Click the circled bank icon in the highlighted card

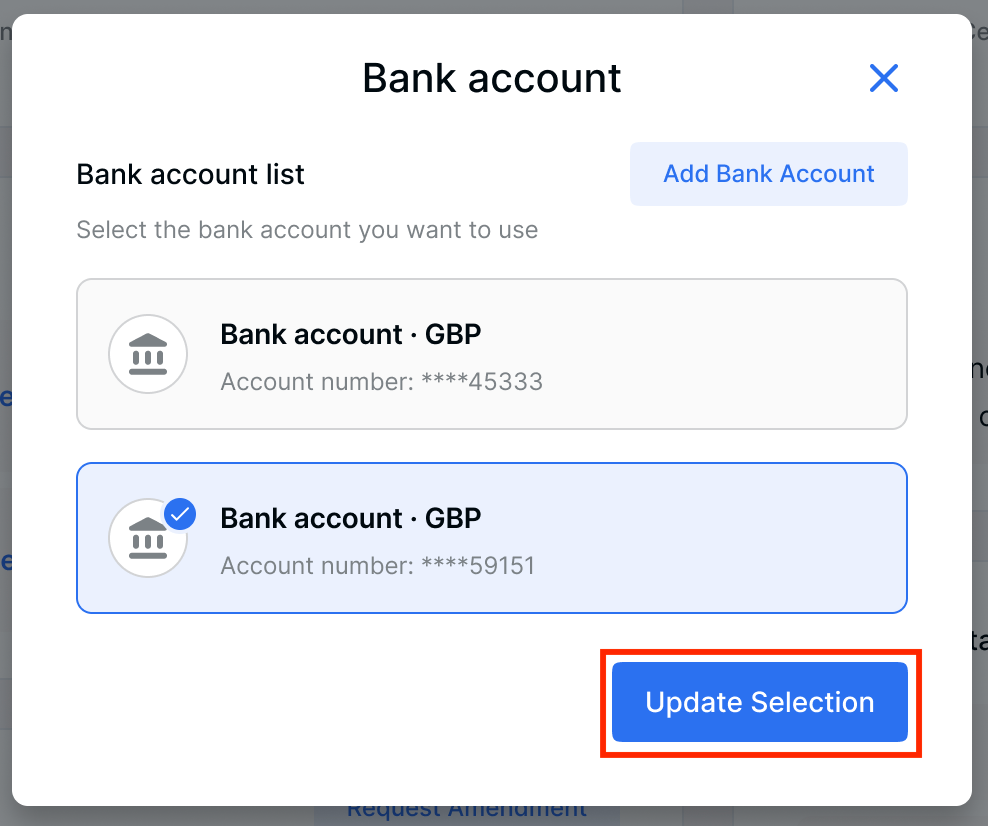[x=148, y=538]
